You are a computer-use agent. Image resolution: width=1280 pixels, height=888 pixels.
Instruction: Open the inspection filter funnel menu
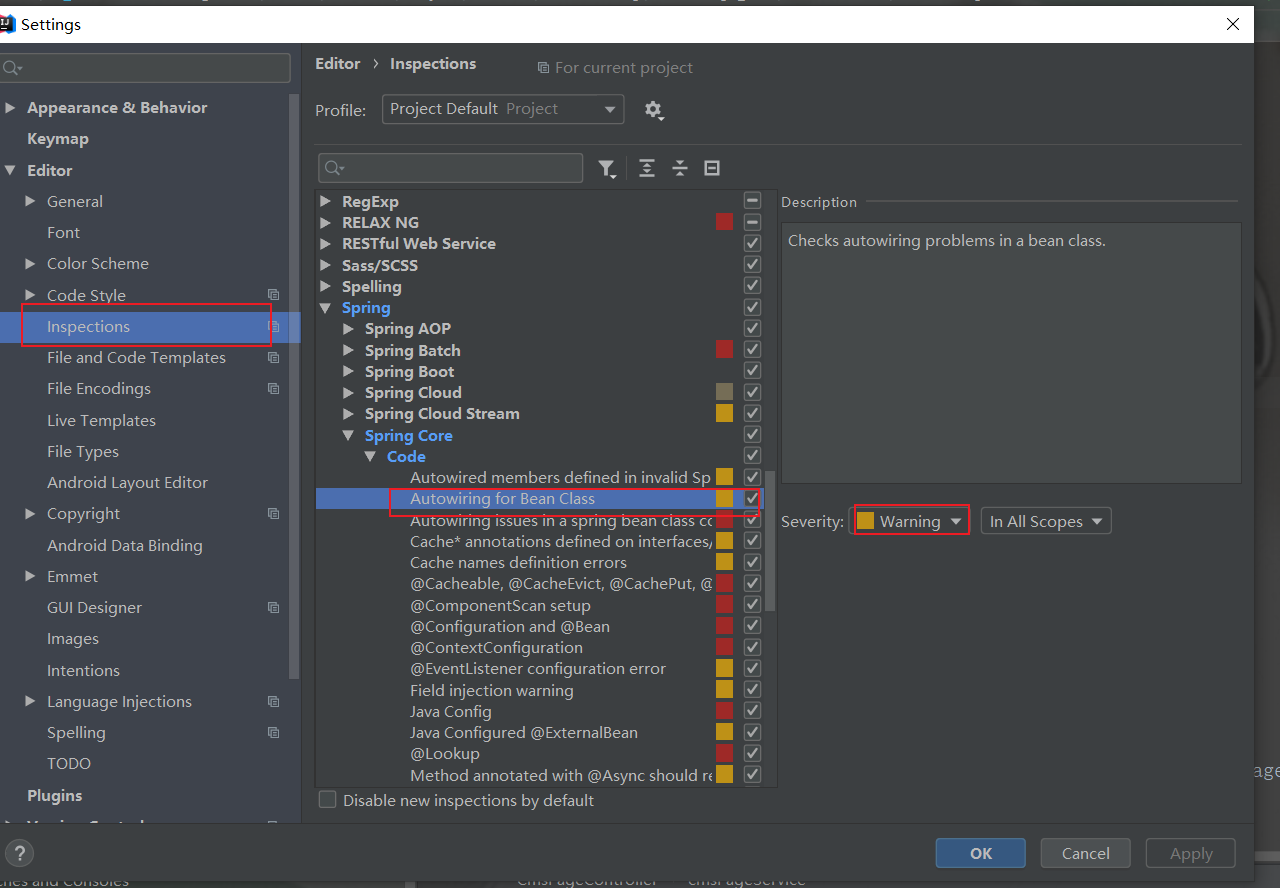click(607, 168)
